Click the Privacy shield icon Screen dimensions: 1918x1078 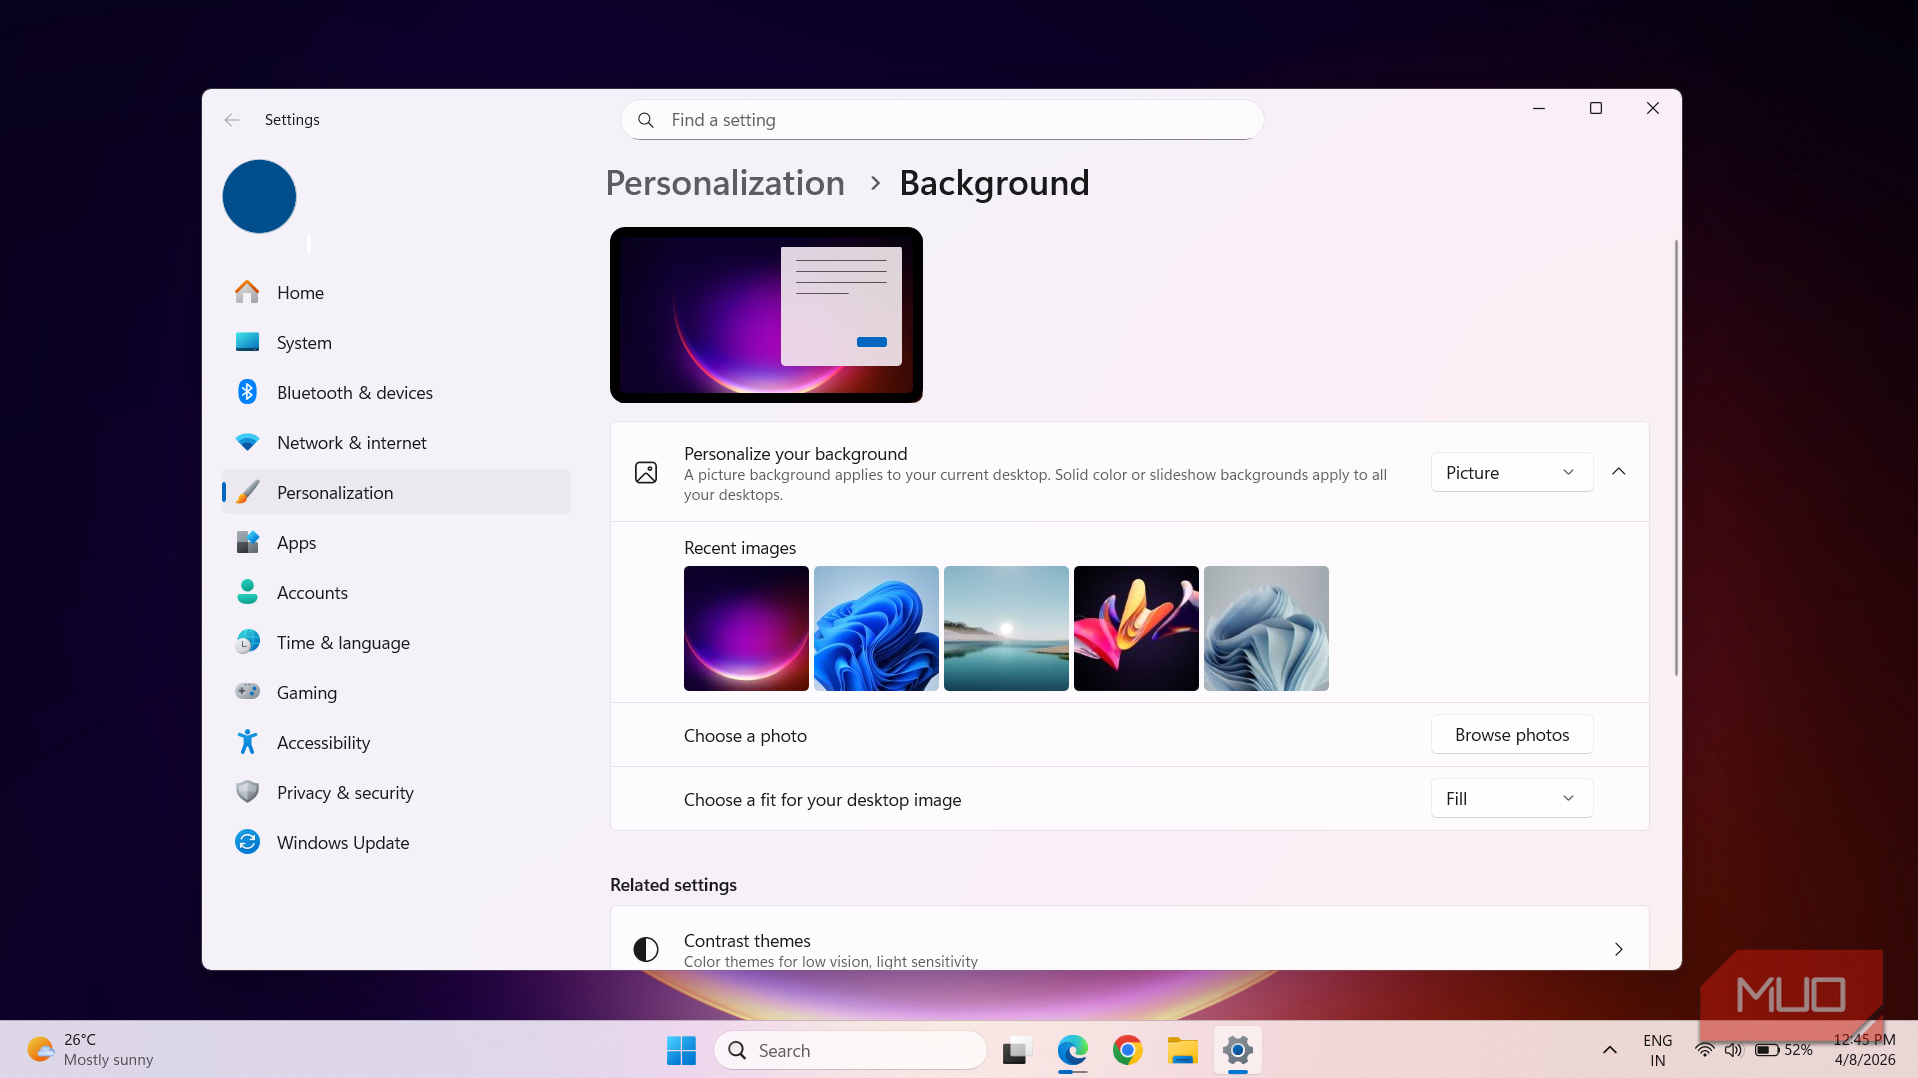(247, 792)
